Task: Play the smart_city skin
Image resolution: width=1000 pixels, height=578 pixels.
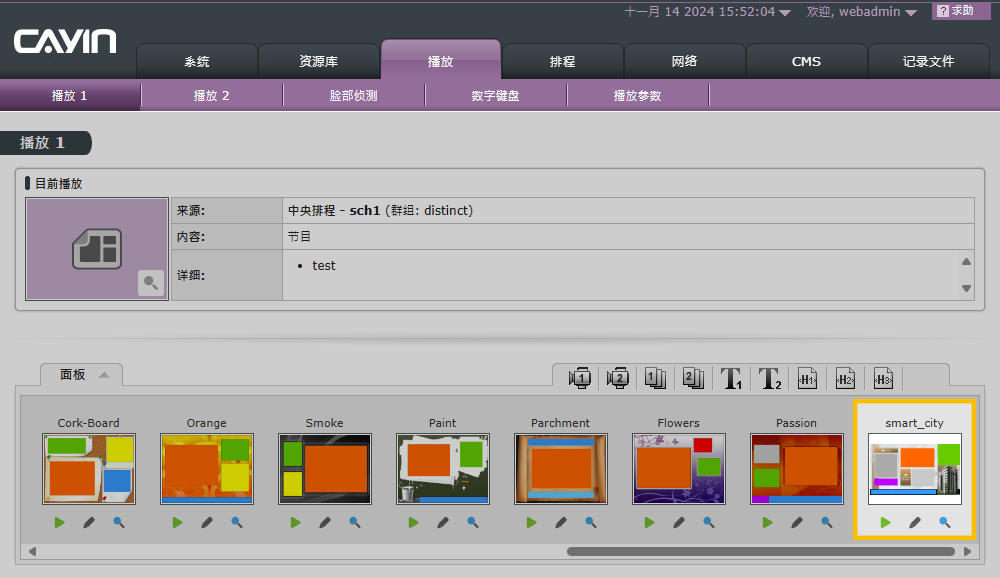Action: 885,522
